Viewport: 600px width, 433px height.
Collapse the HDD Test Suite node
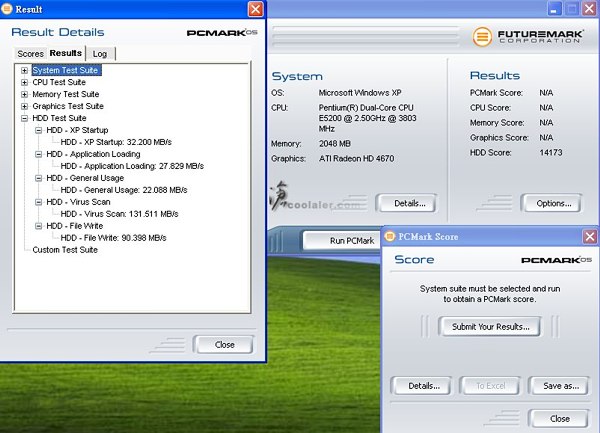[24, 118]
